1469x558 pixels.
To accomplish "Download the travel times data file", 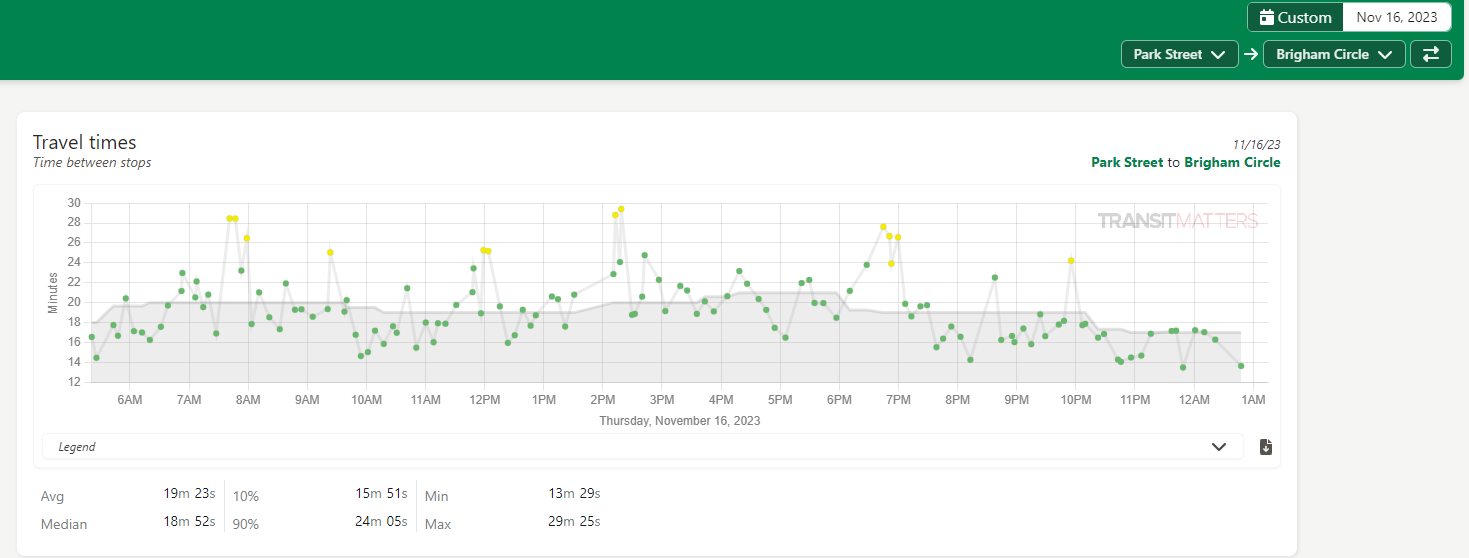I will click(x=1265, y=447).
